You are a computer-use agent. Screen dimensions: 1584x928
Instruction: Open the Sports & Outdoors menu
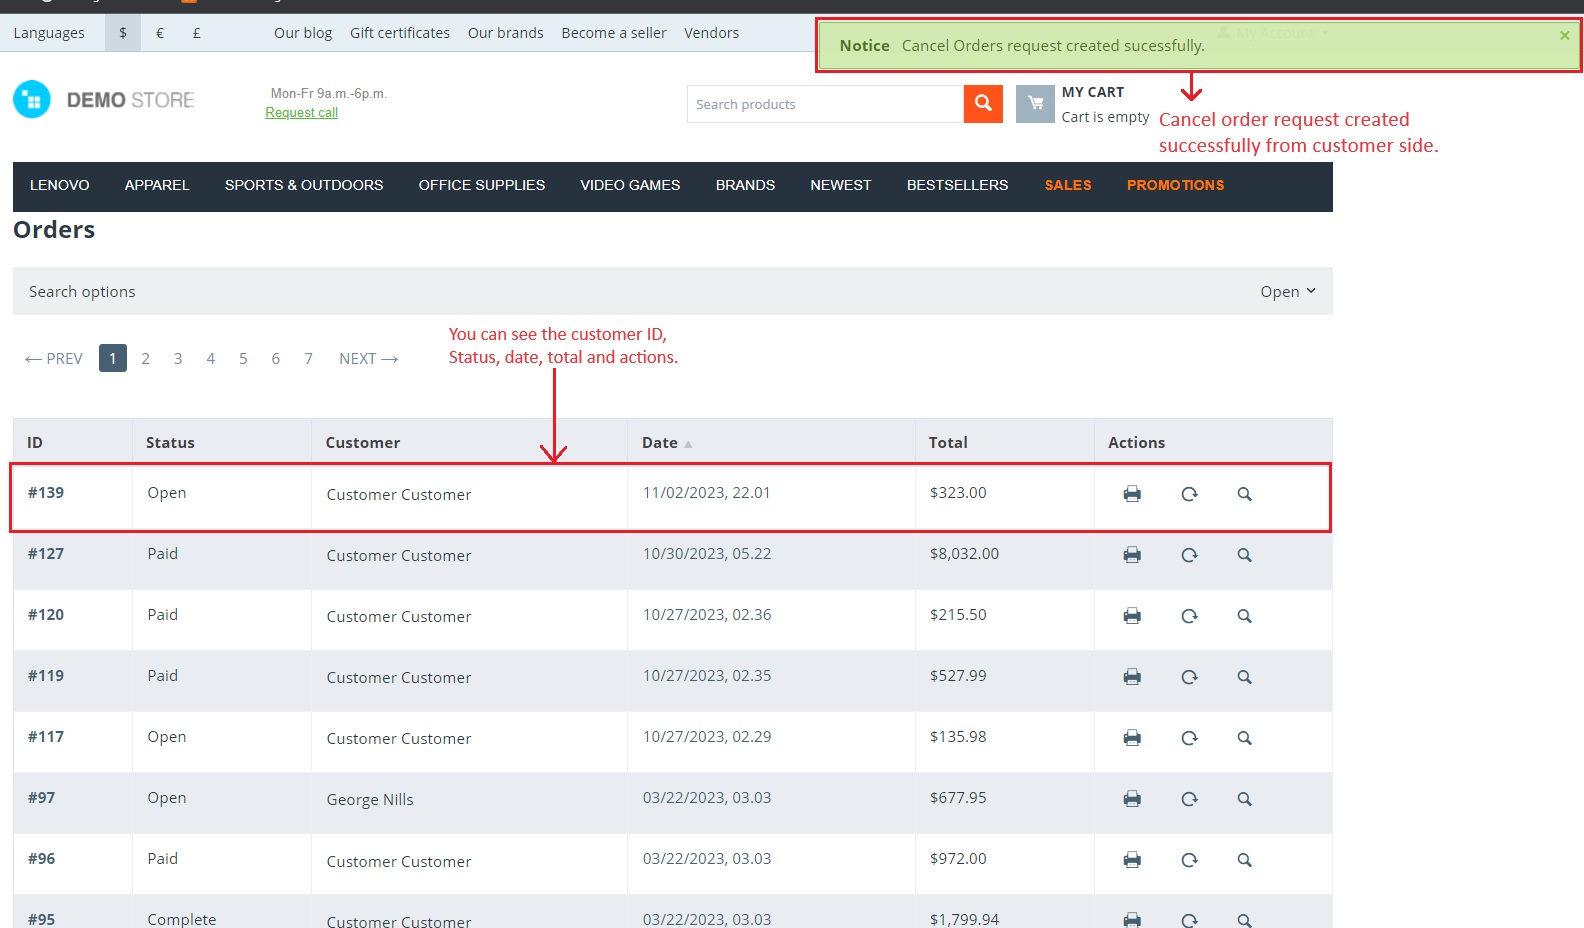(304, 185)
